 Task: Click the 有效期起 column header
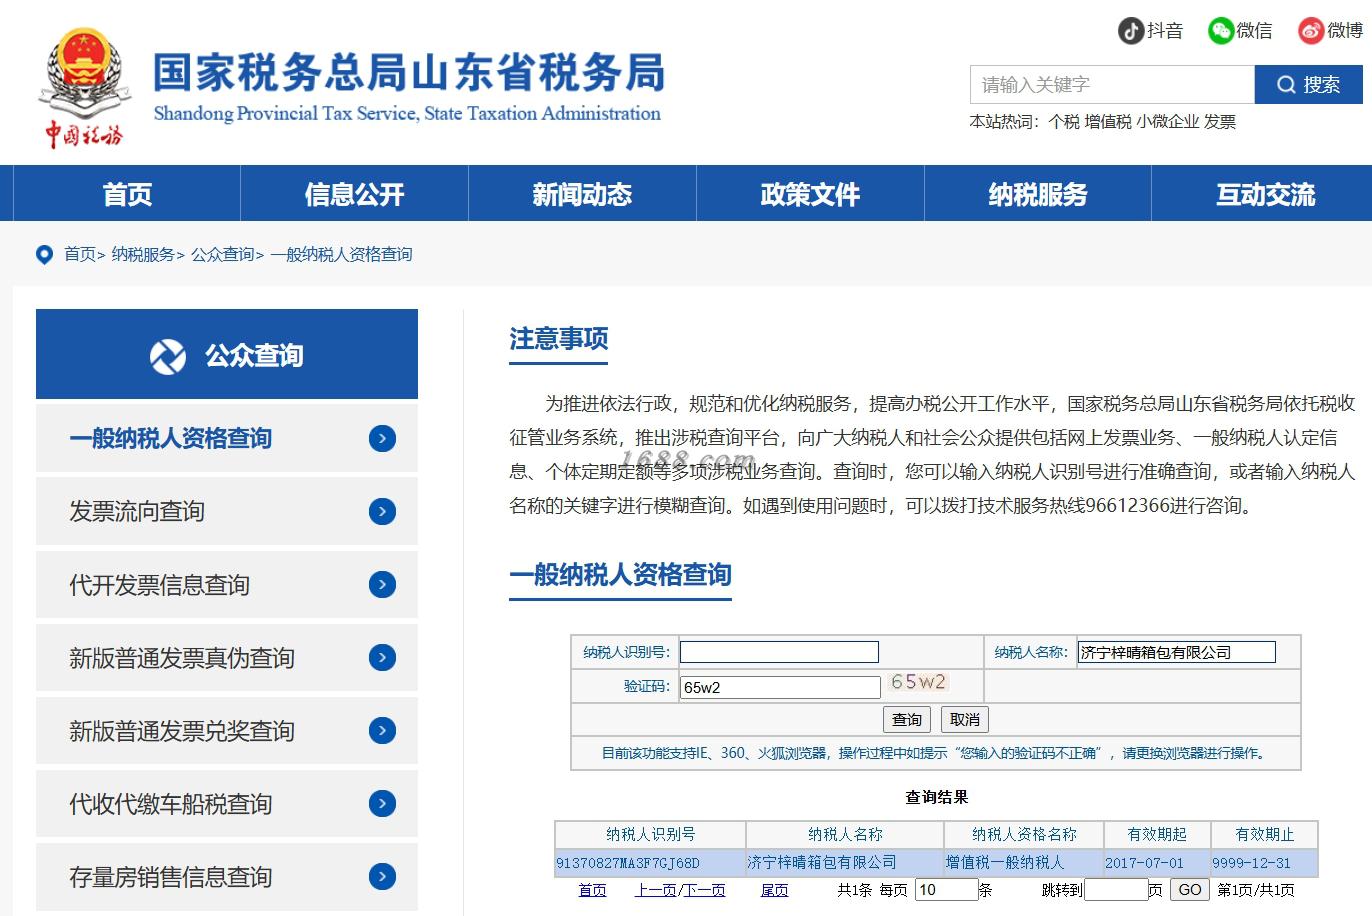(x=1157, y=835)
